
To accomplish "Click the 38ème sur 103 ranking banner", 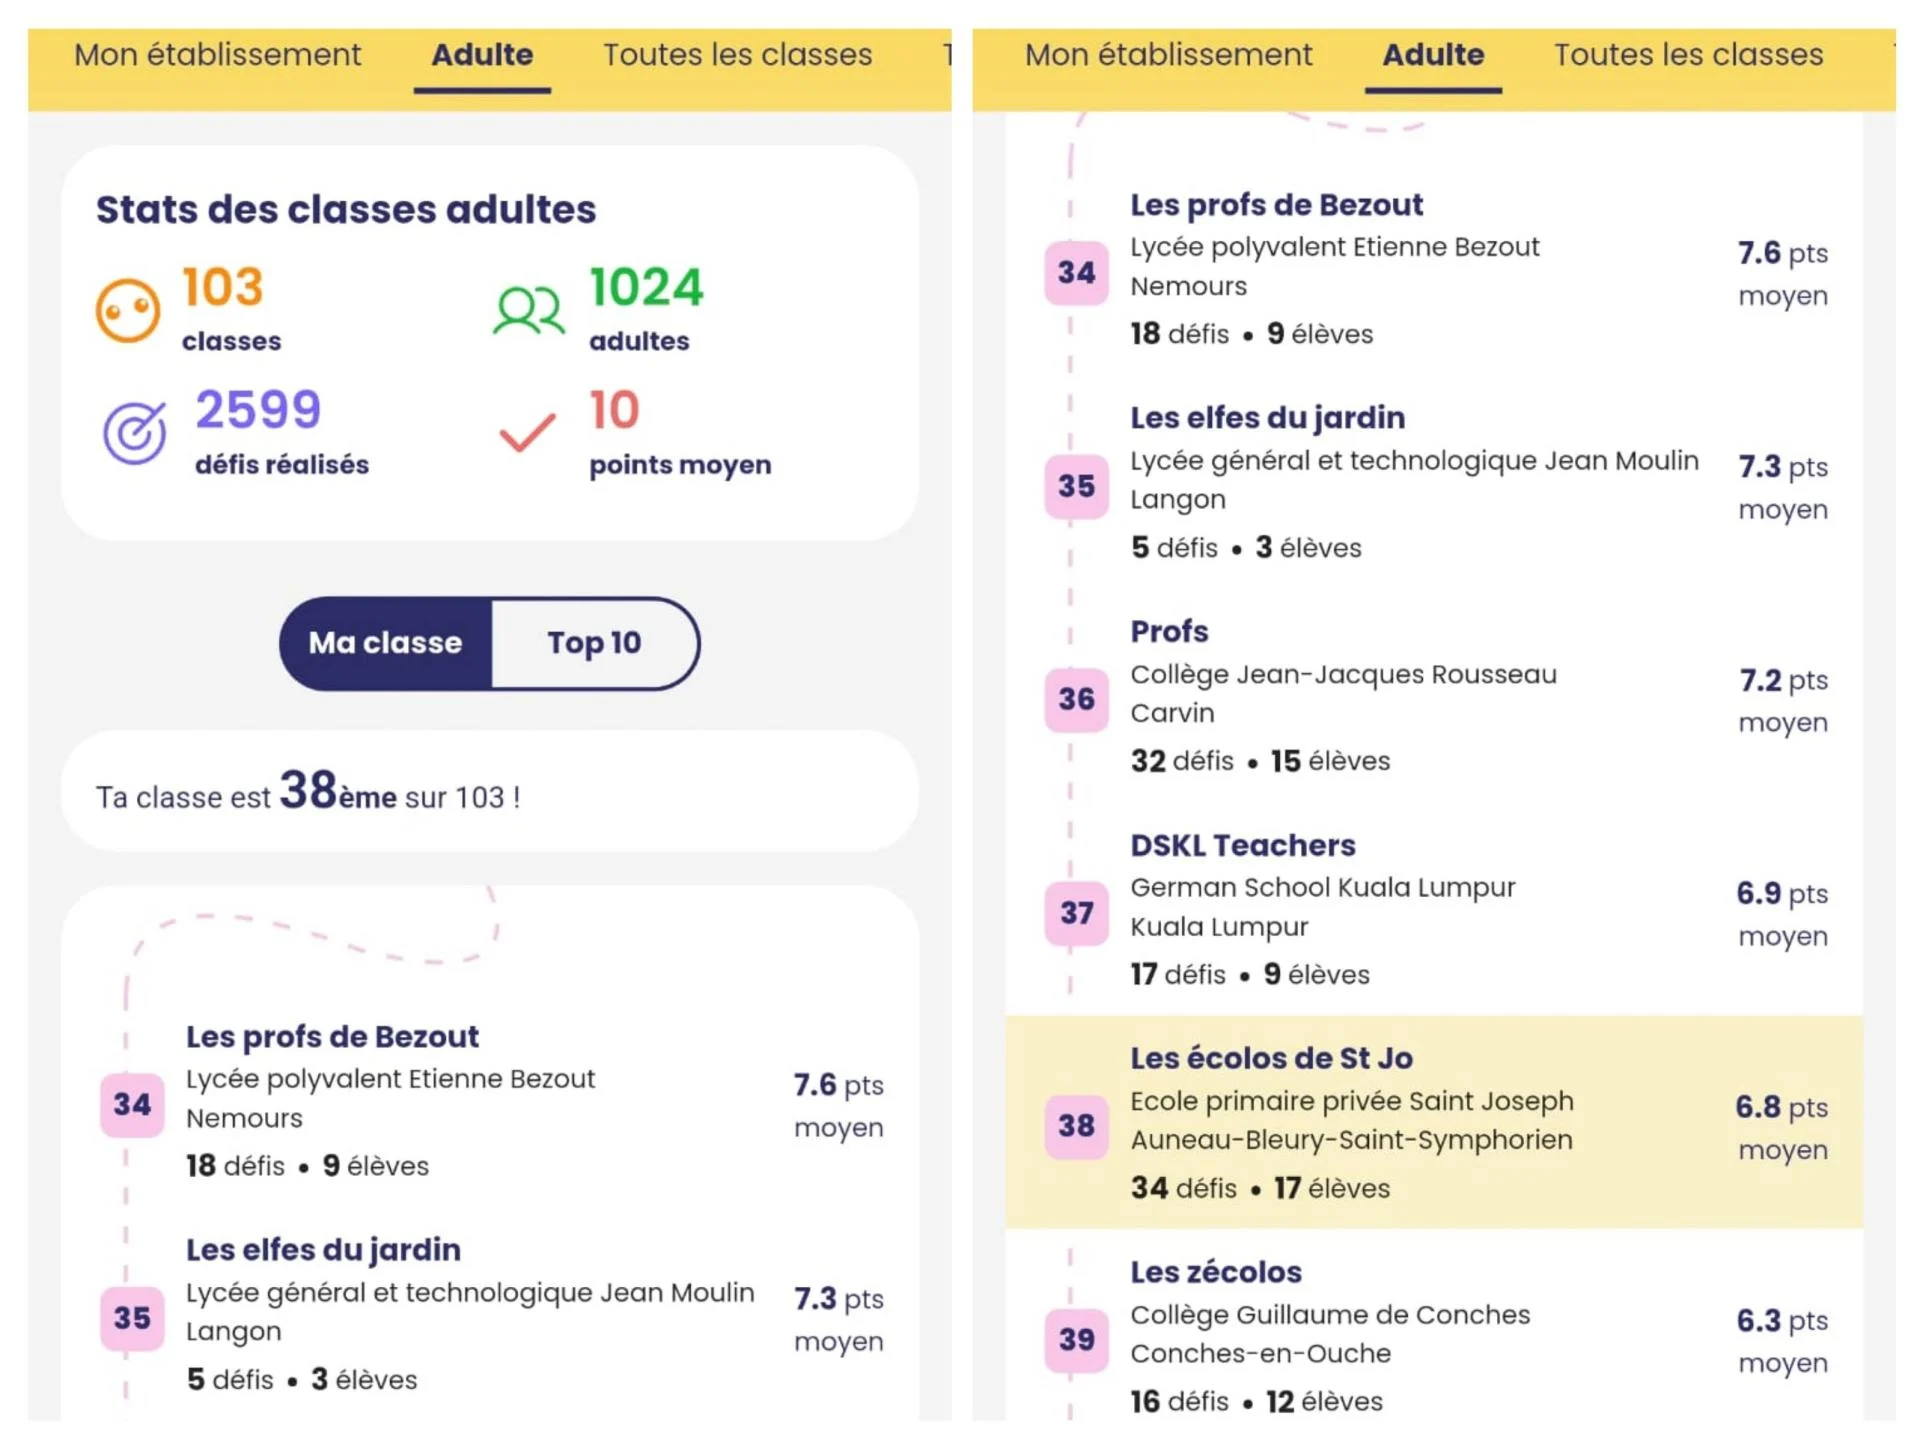I will [x=489, y=792].
